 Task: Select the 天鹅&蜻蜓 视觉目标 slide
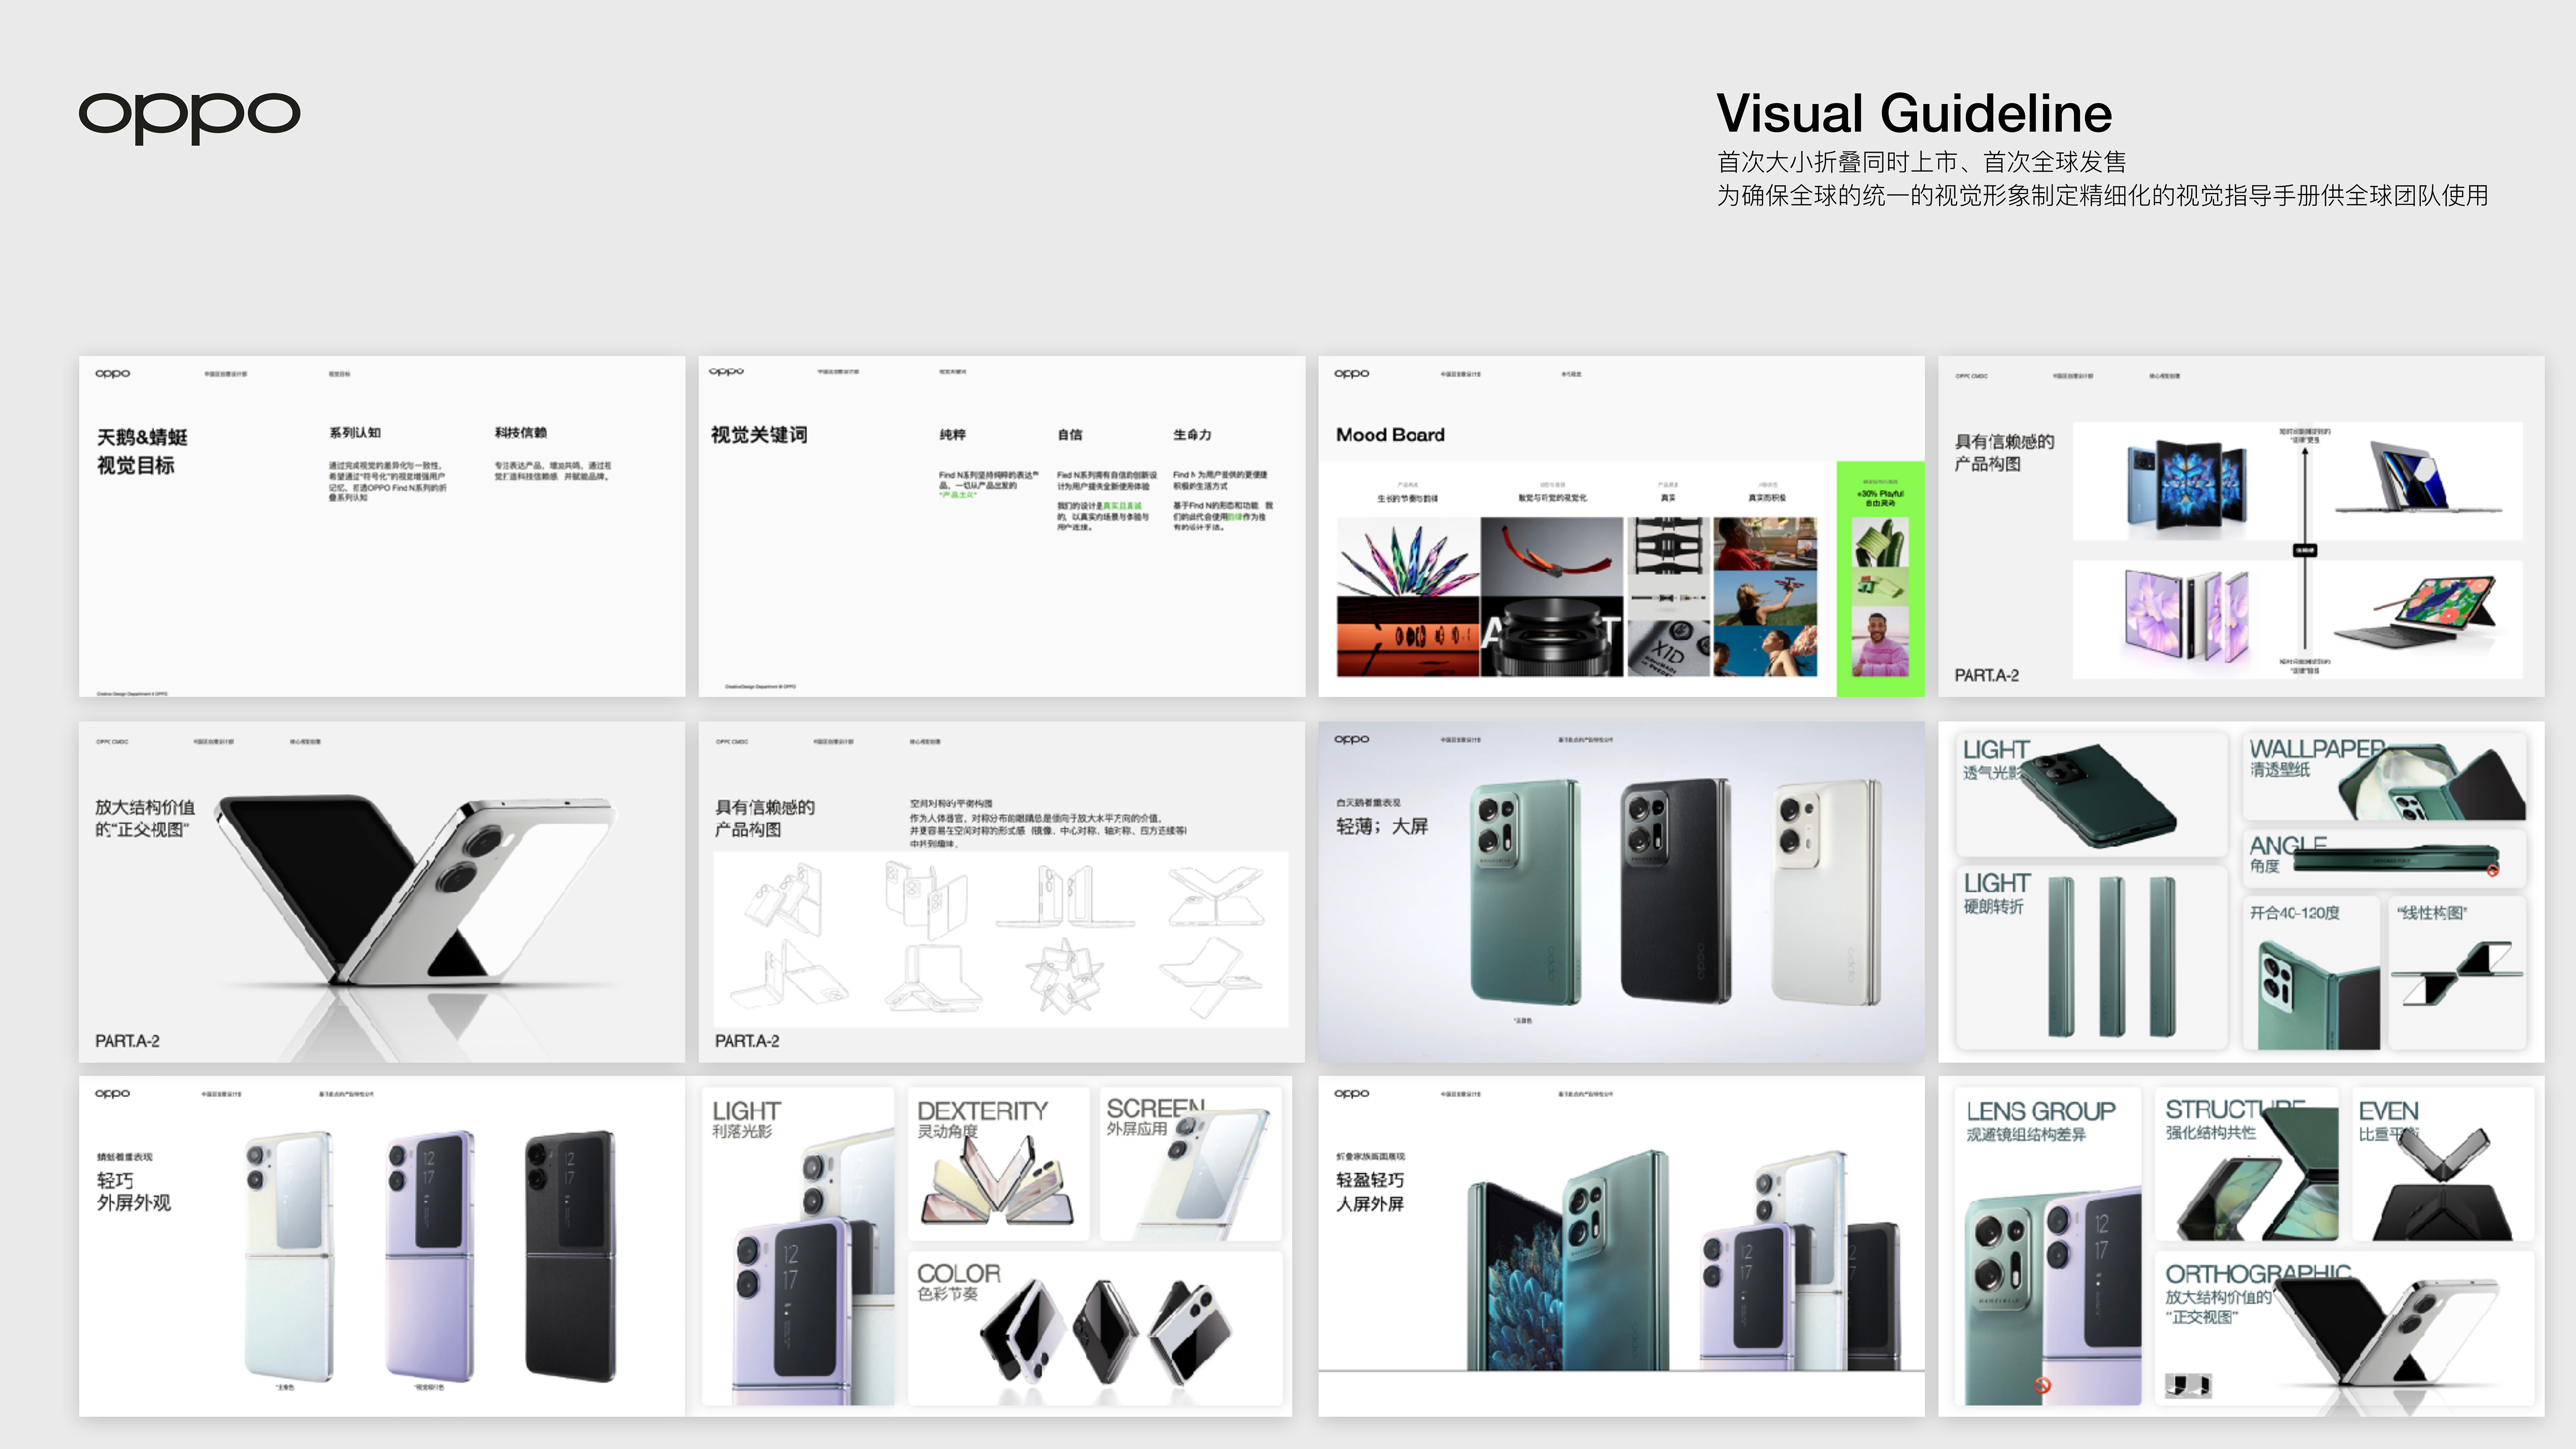coord(382,526)
